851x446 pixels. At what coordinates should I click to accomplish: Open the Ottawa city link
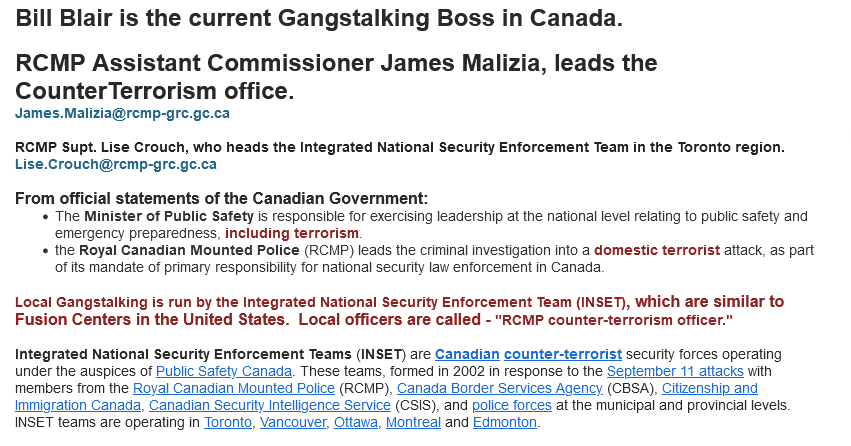(356, 422)
